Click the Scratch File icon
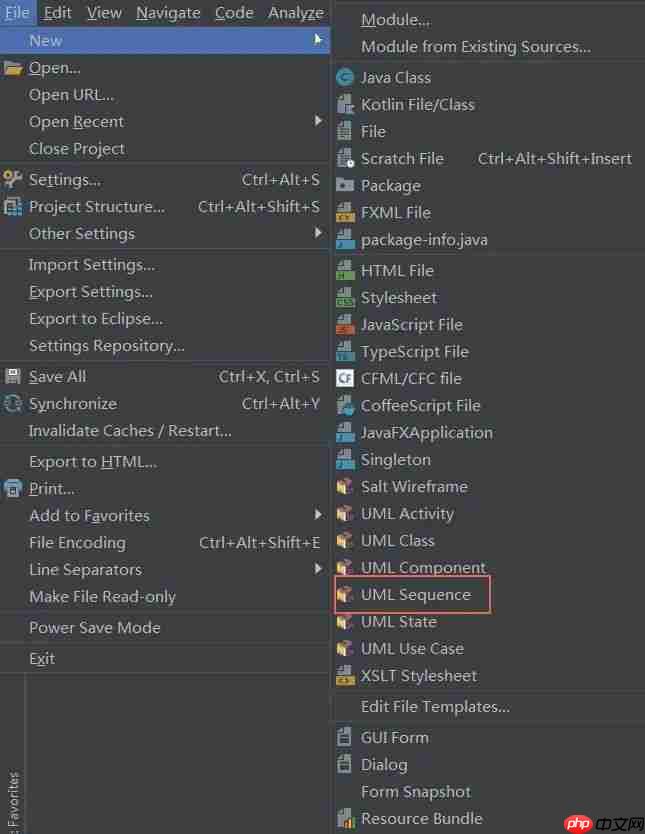 (345, 159)
